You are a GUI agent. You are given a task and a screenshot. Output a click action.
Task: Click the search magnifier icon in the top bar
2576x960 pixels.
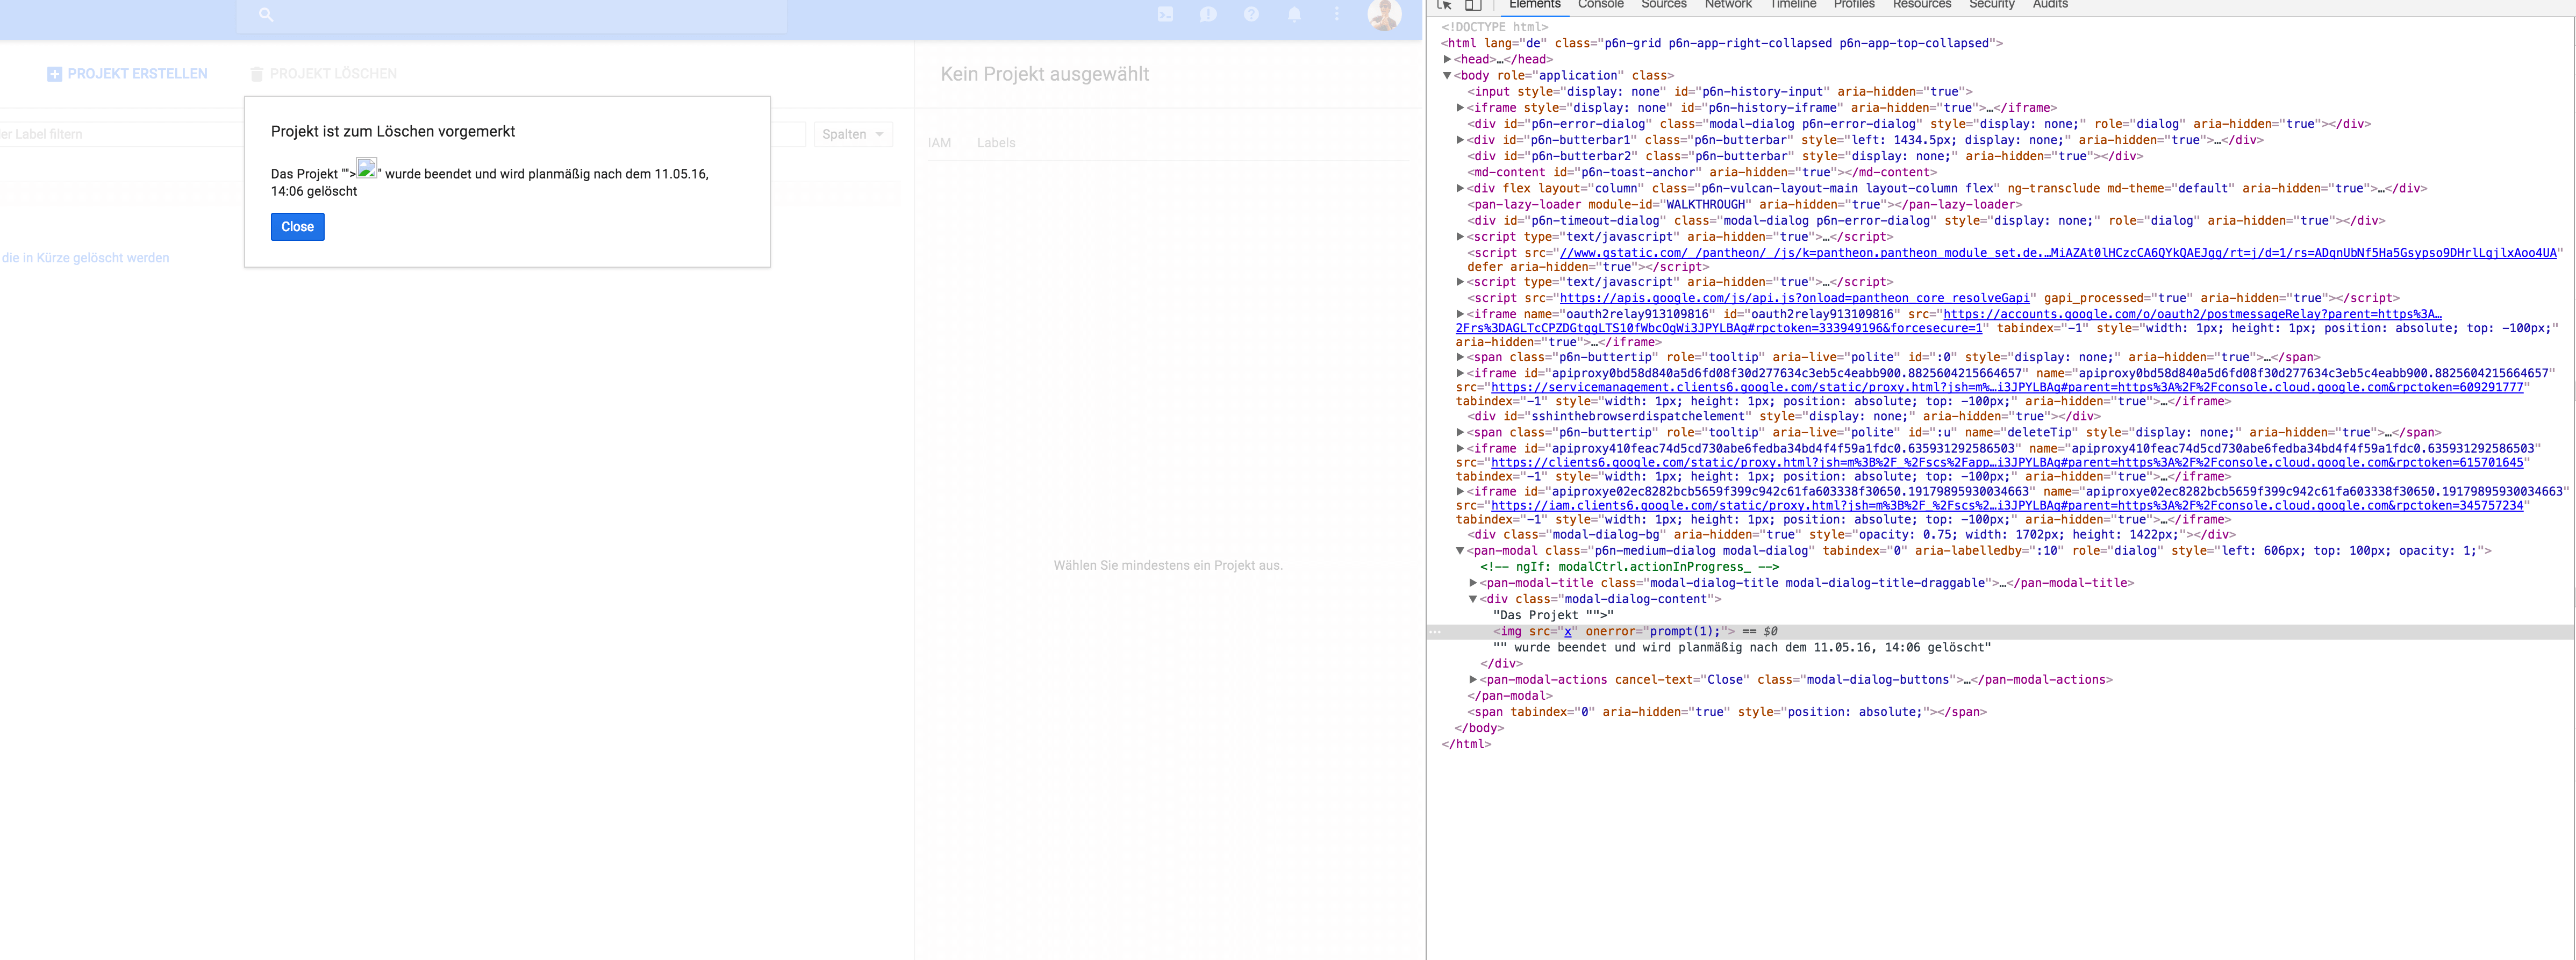pos(265,15)
